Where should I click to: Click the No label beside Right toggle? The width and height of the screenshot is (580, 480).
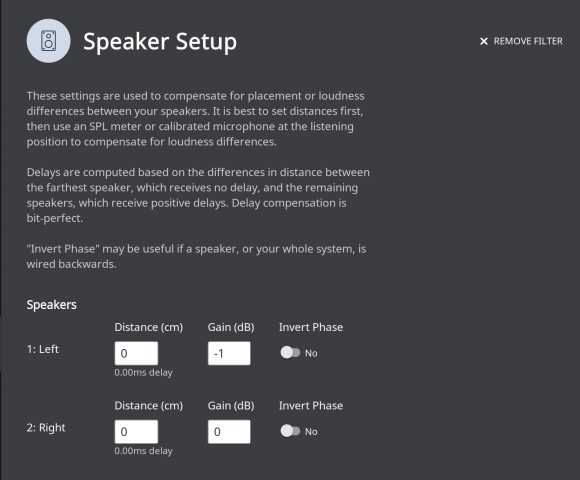[x=311, y=432]
